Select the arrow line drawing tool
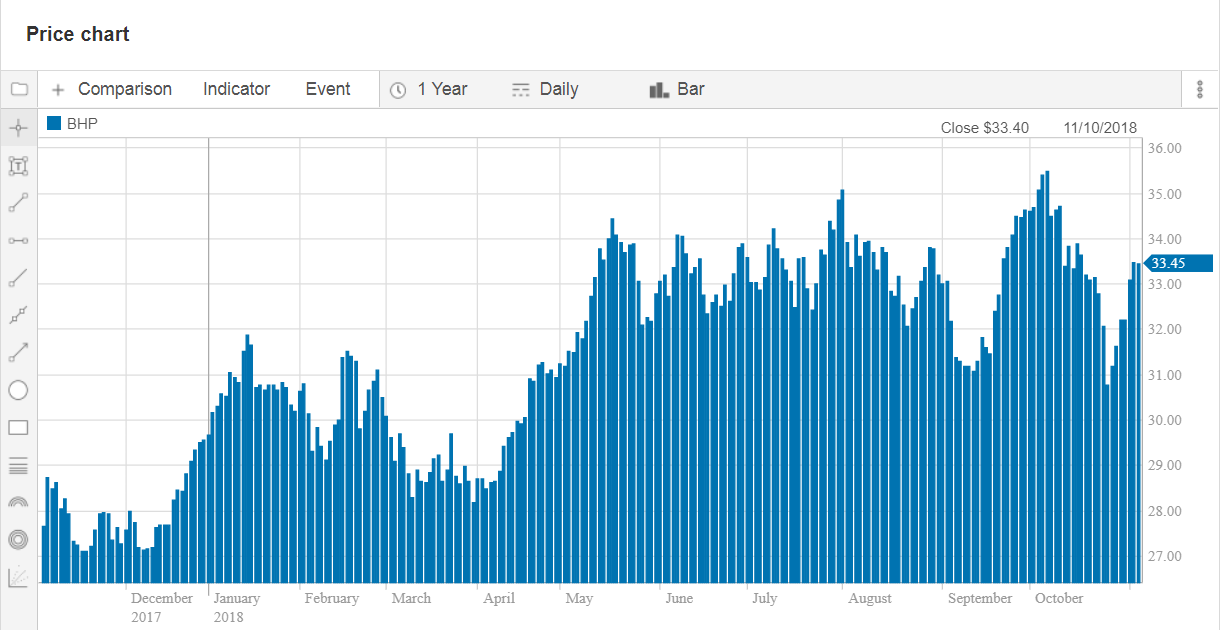The height and width of the screenshot is (630, 1220). coord(18,352)
